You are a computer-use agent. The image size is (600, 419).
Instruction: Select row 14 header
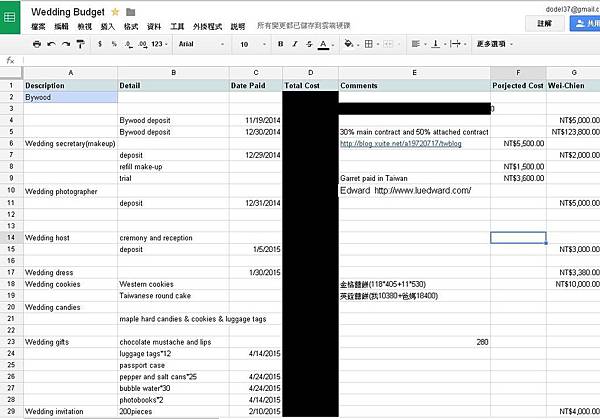11,238
